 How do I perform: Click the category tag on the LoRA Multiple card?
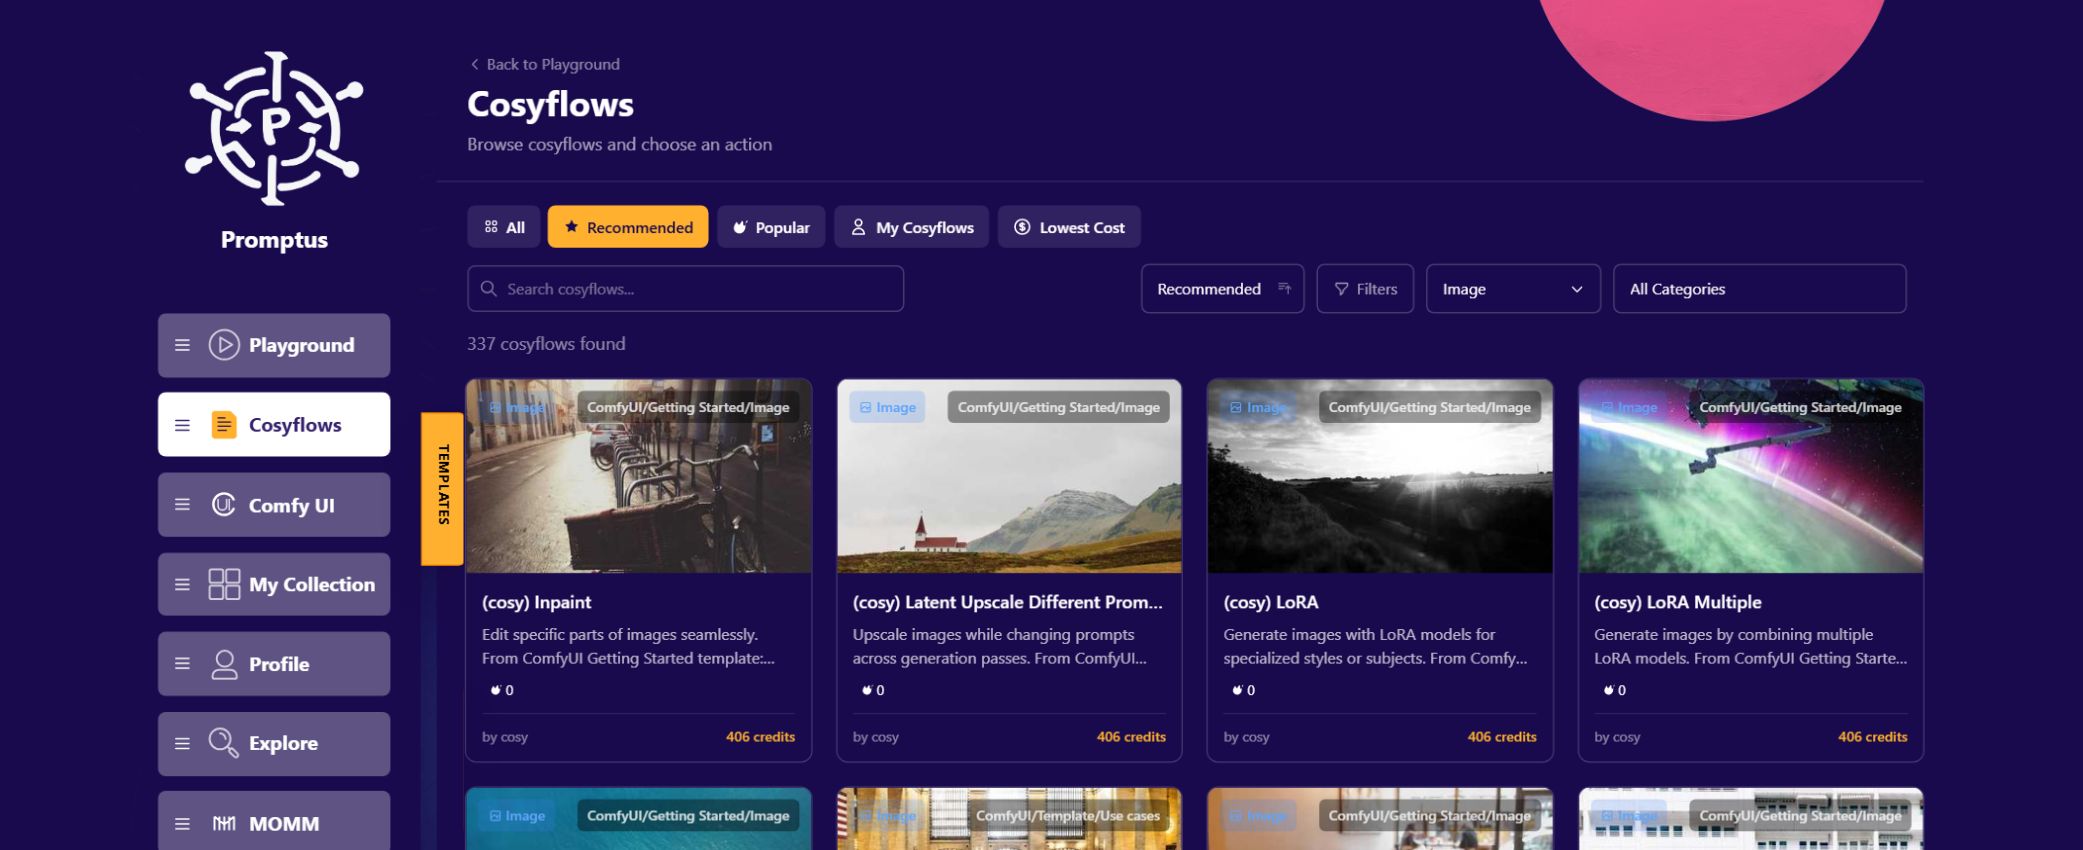1800,407
